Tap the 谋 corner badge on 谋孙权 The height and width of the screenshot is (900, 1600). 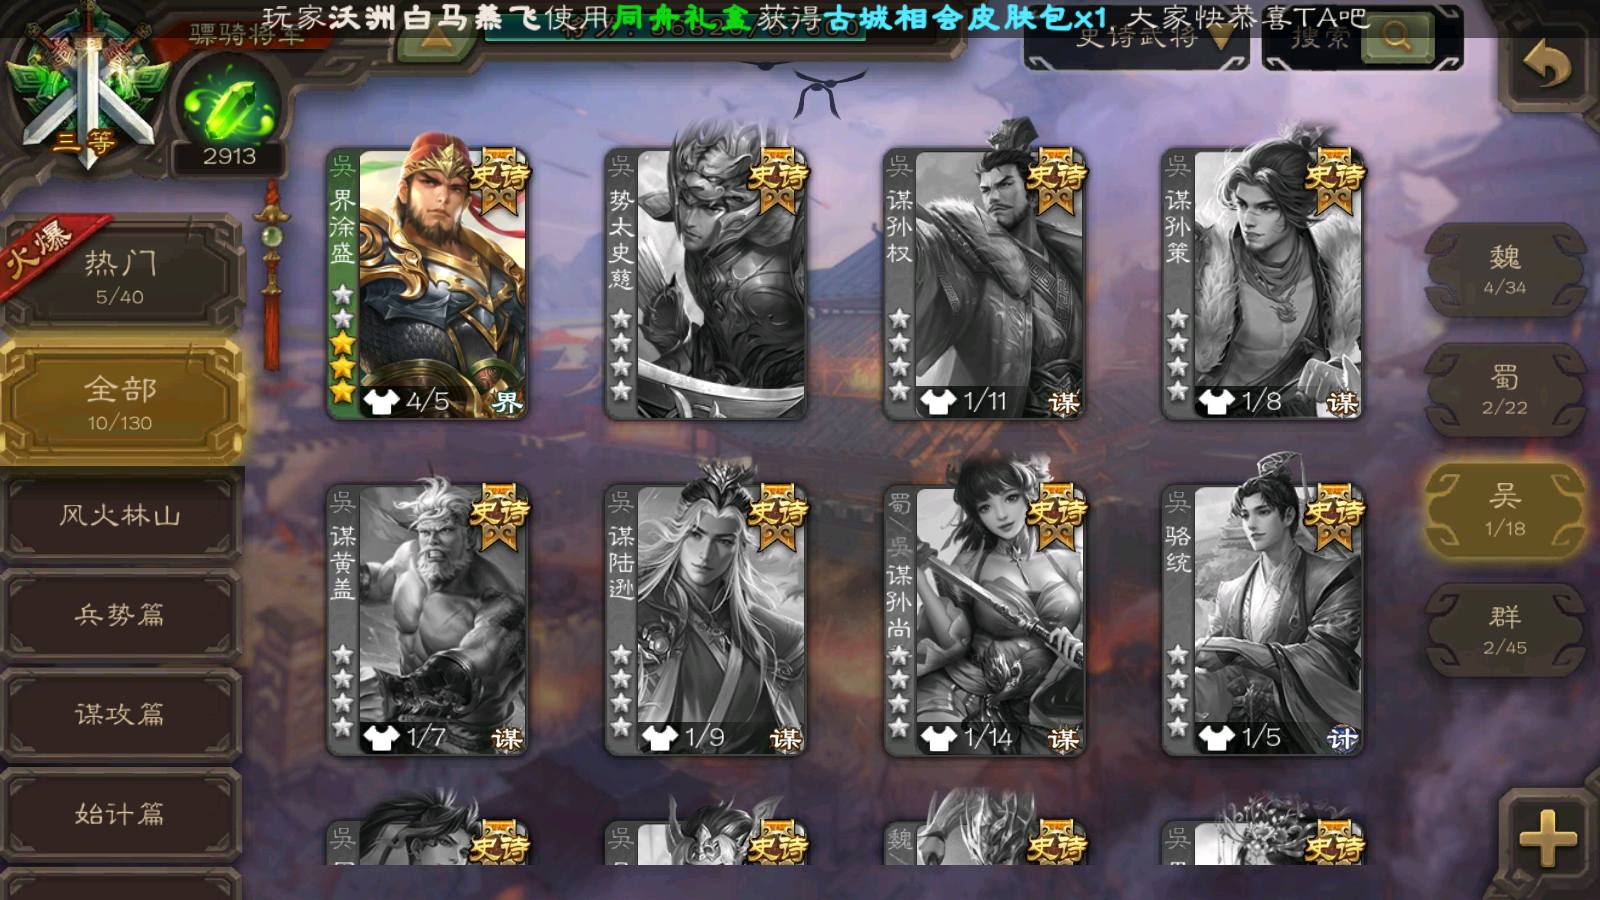(x=1064, y=402)
